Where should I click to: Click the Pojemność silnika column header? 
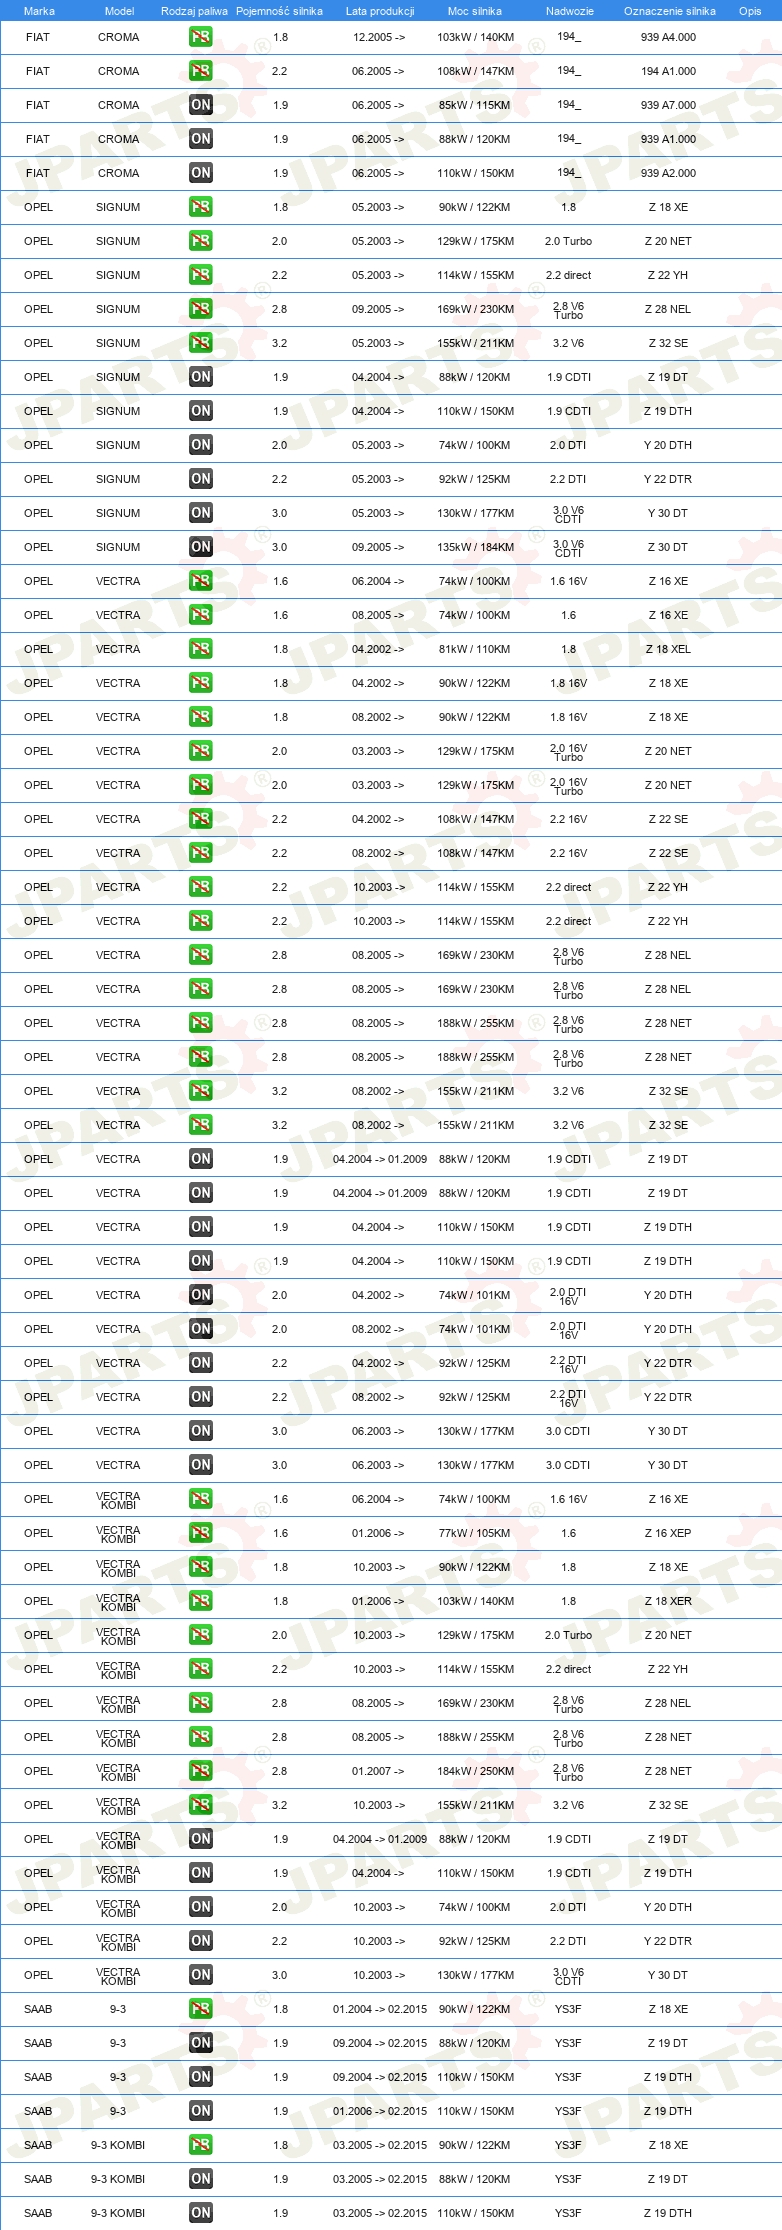point(279,11)
